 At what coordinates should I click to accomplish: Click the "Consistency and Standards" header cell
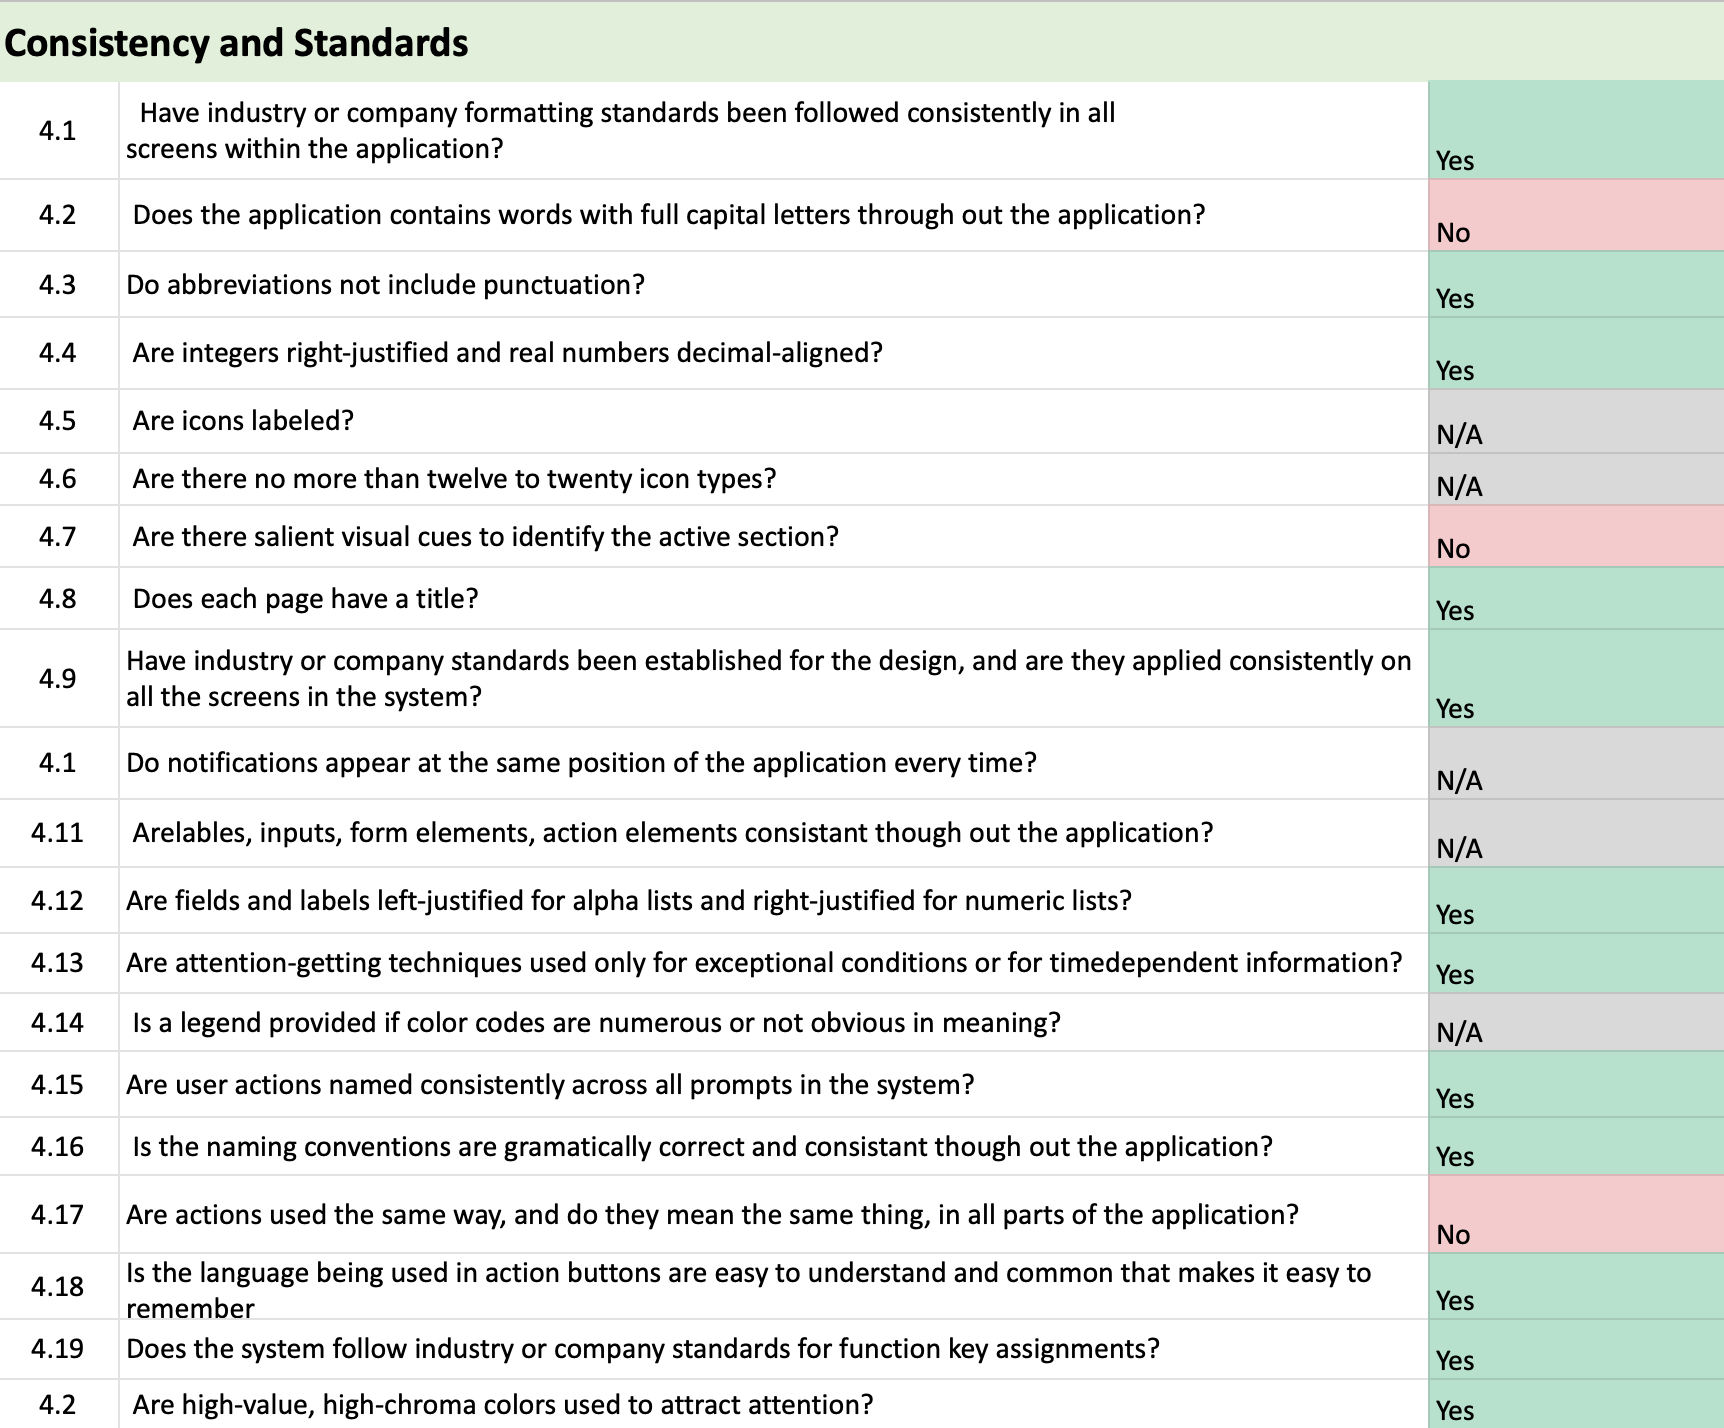(236, 43)
